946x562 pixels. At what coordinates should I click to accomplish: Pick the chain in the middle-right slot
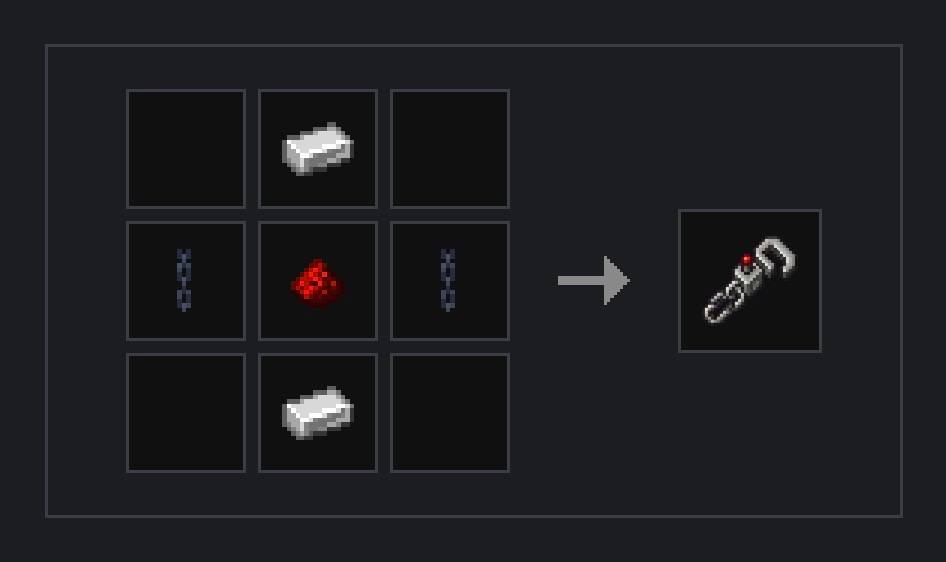coord(448,280)
